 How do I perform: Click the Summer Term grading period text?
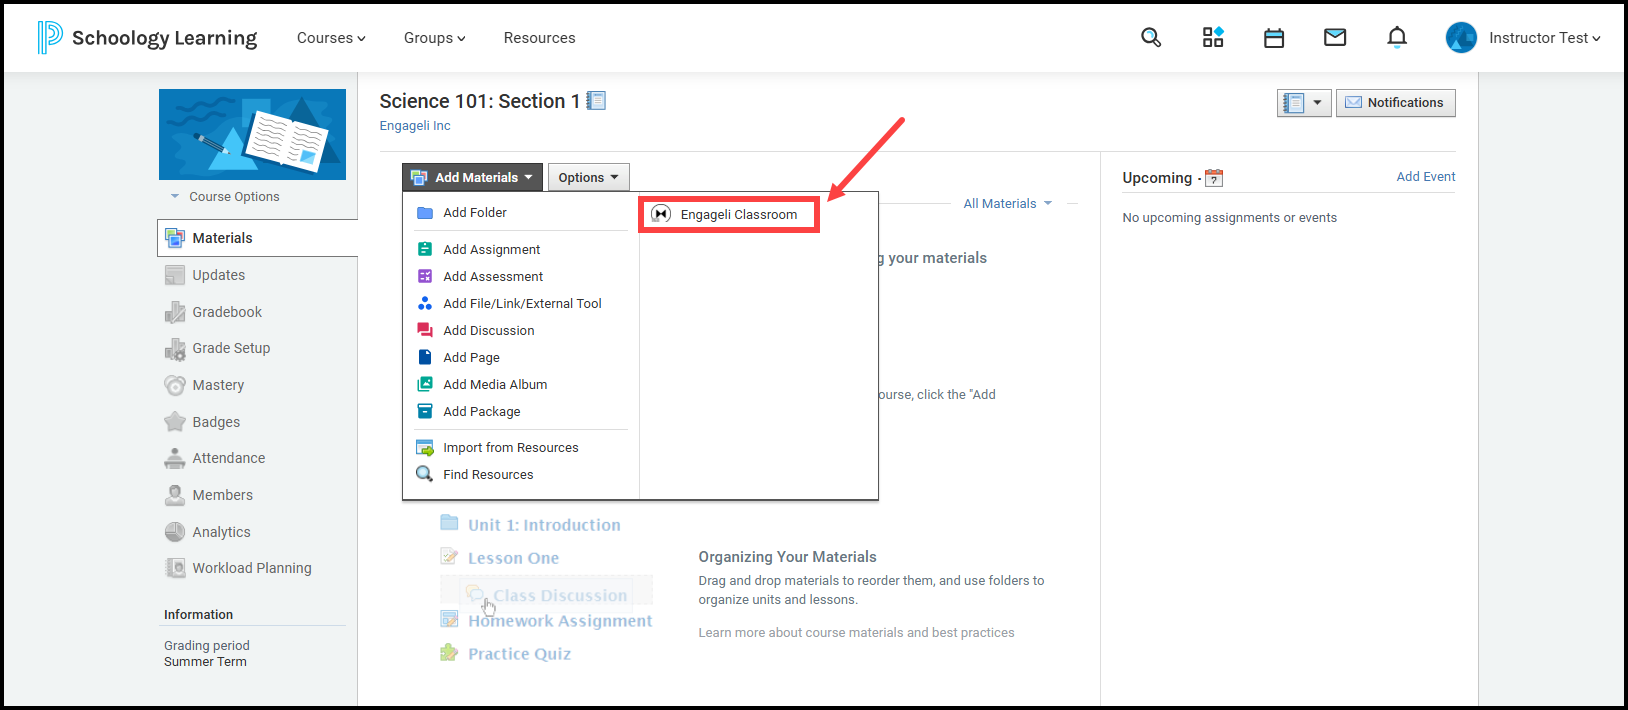(x=205, y=662)
